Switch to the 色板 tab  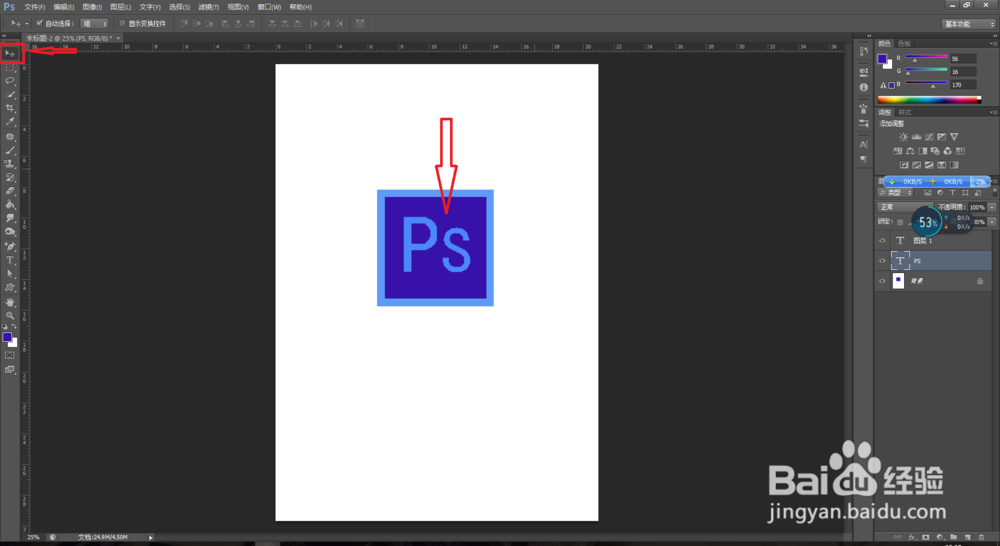pyautogui.click(x=904, y=43)
